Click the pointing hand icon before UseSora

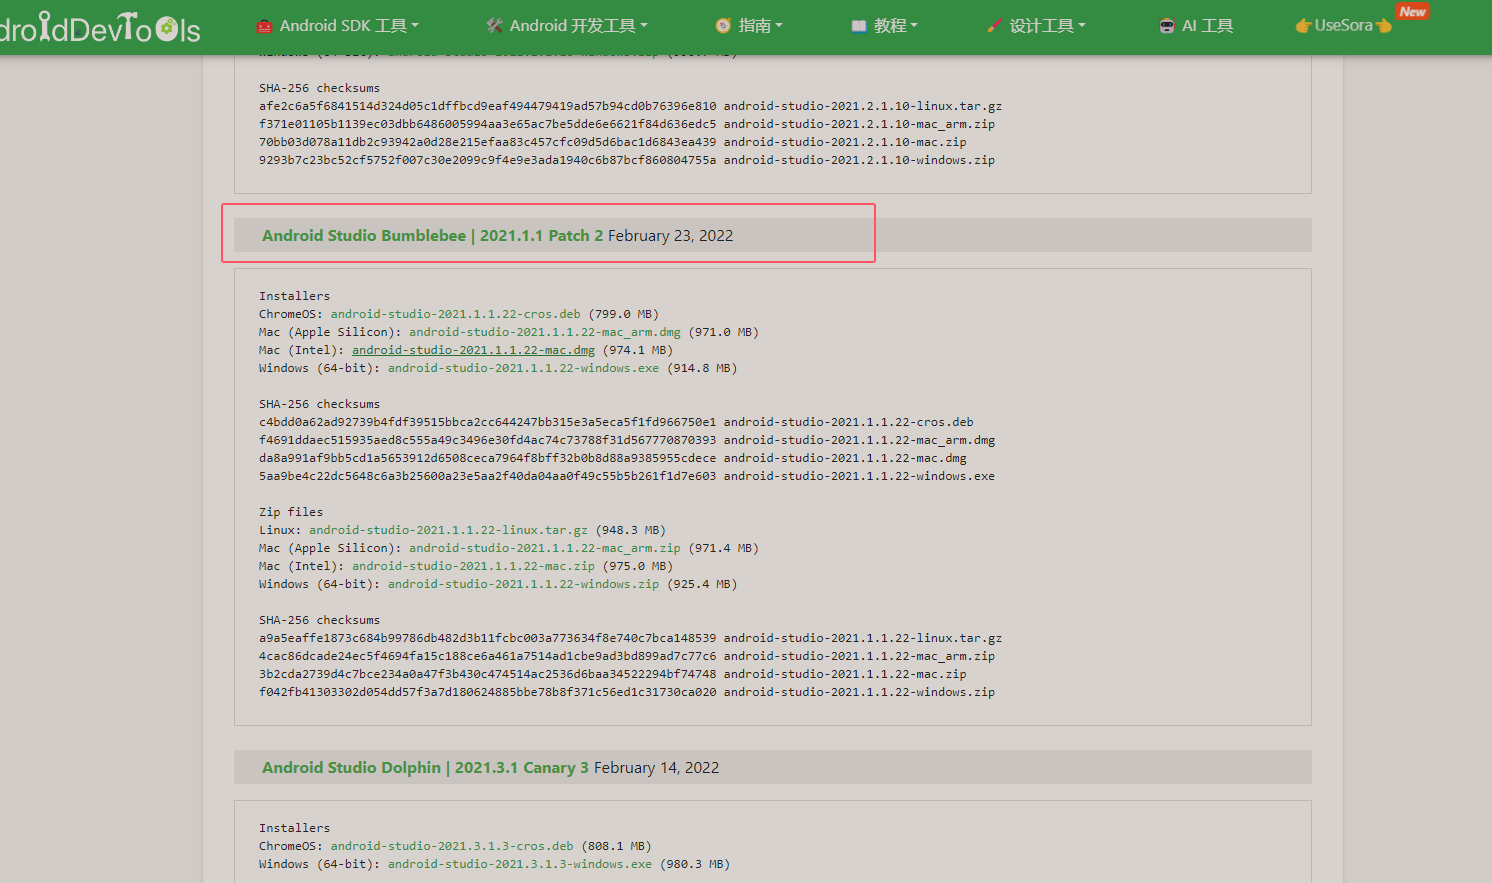(1304, 26)
